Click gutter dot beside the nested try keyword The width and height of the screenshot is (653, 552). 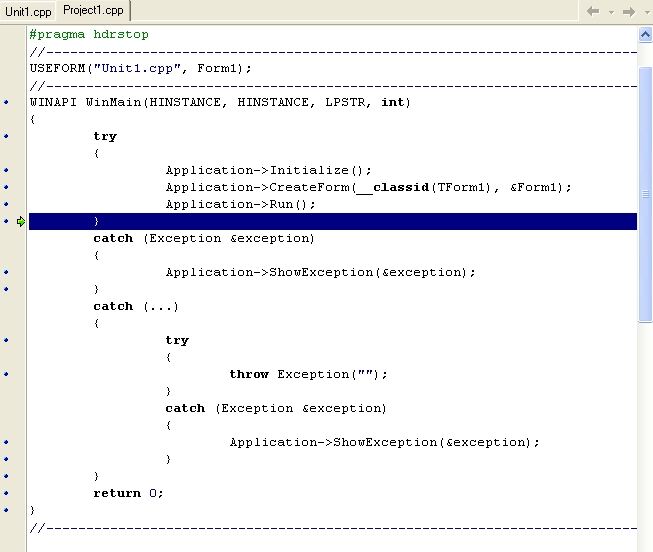click(x=7, y=340)
